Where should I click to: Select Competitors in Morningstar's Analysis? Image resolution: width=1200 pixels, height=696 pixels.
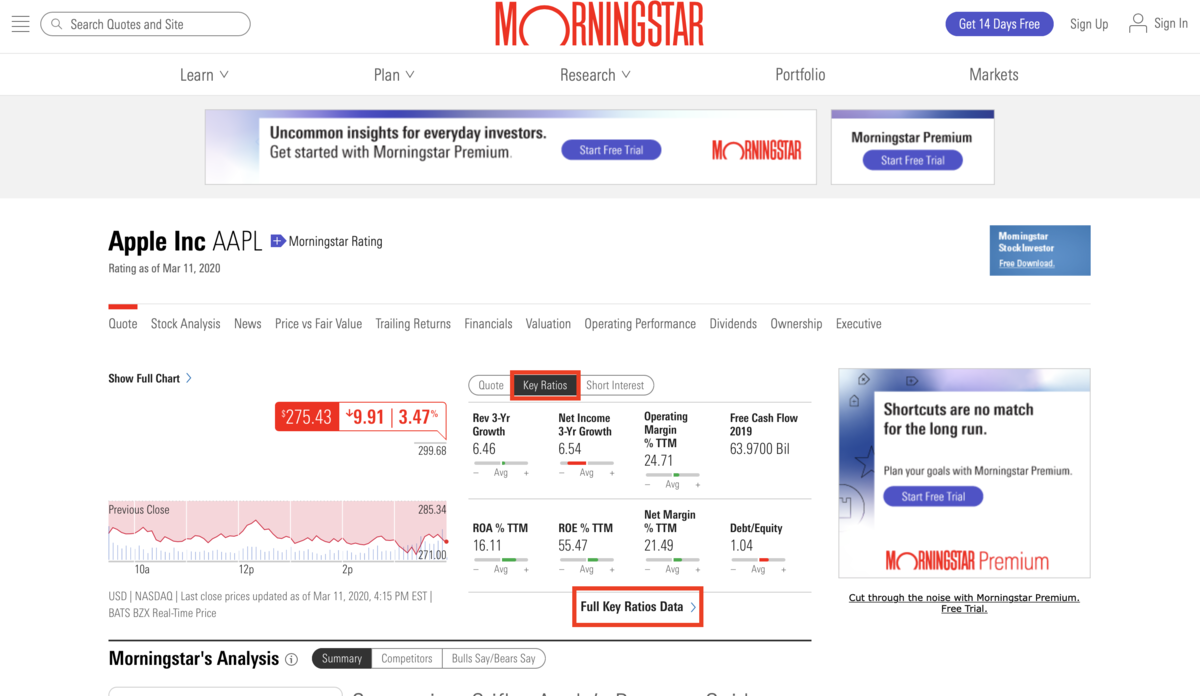pos(406,659)
